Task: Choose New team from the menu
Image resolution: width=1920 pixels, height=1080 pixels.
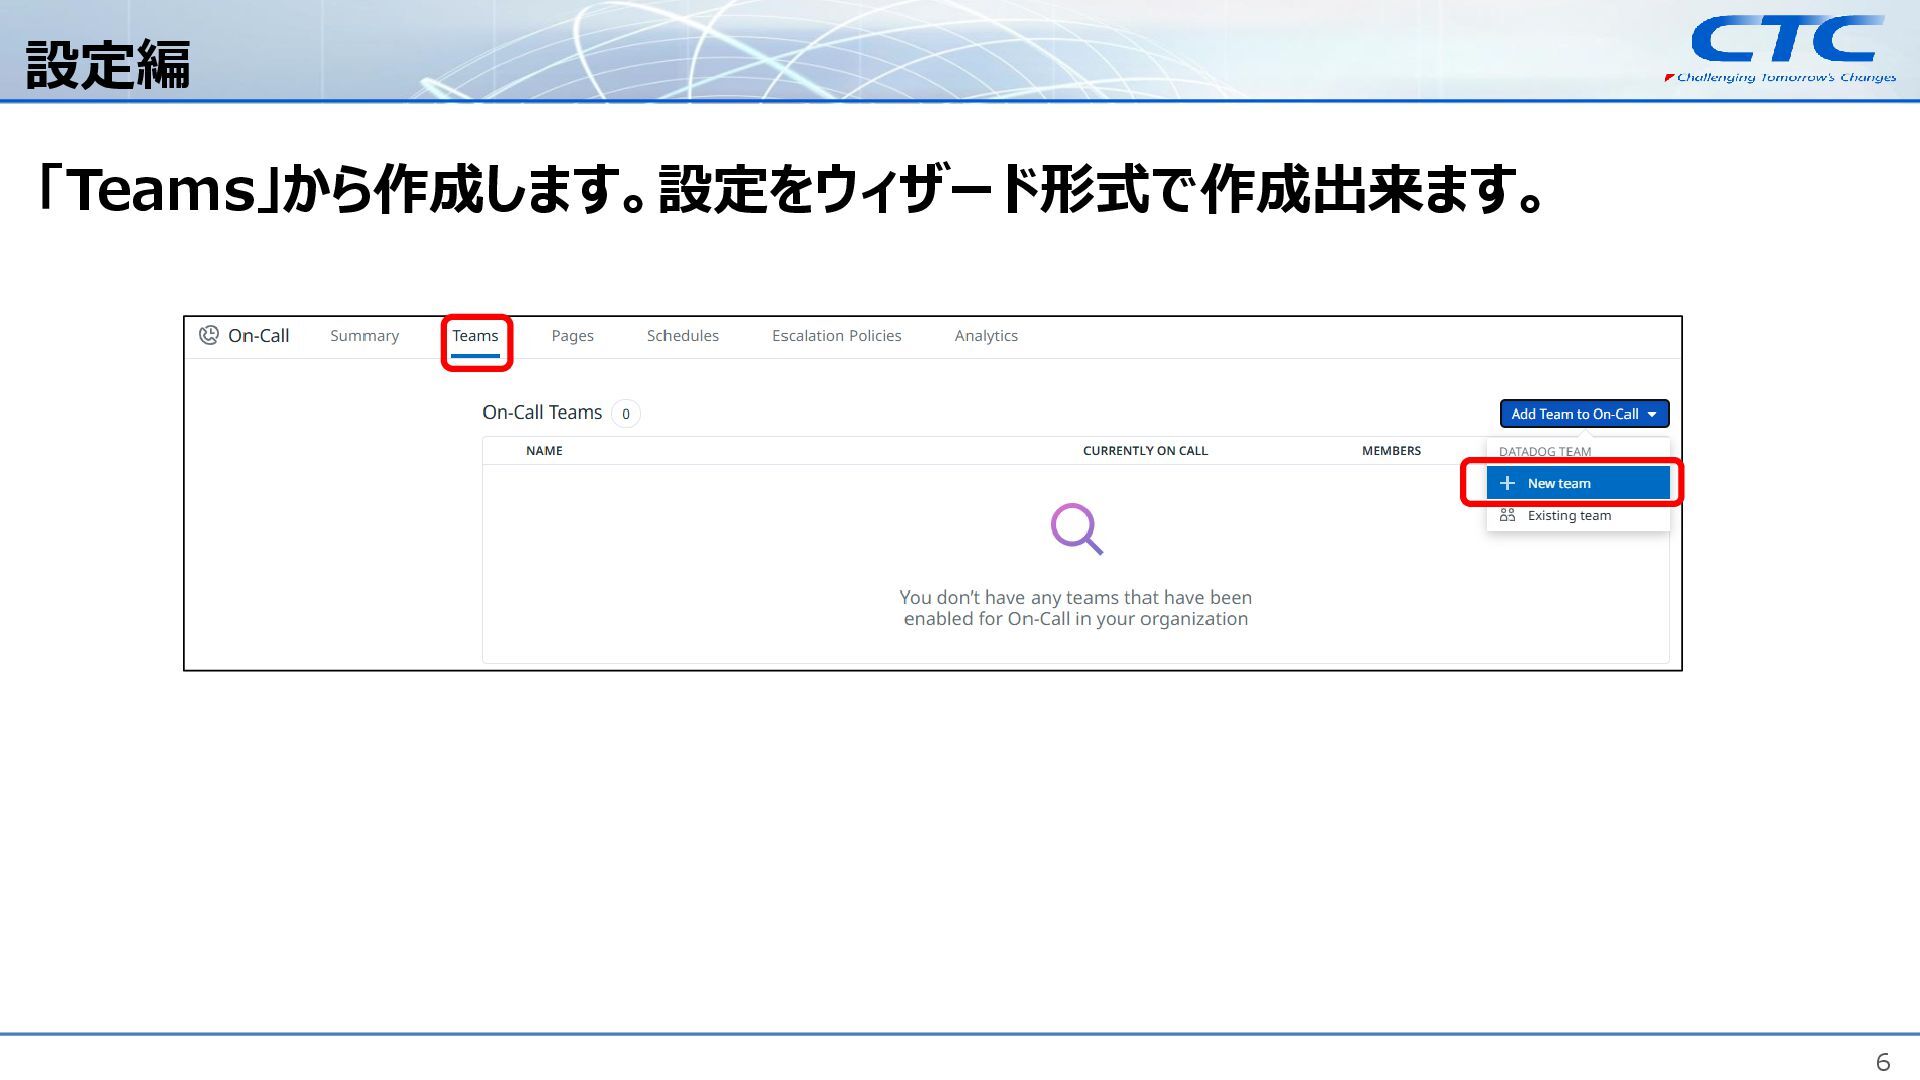Action: point(1578,483)
